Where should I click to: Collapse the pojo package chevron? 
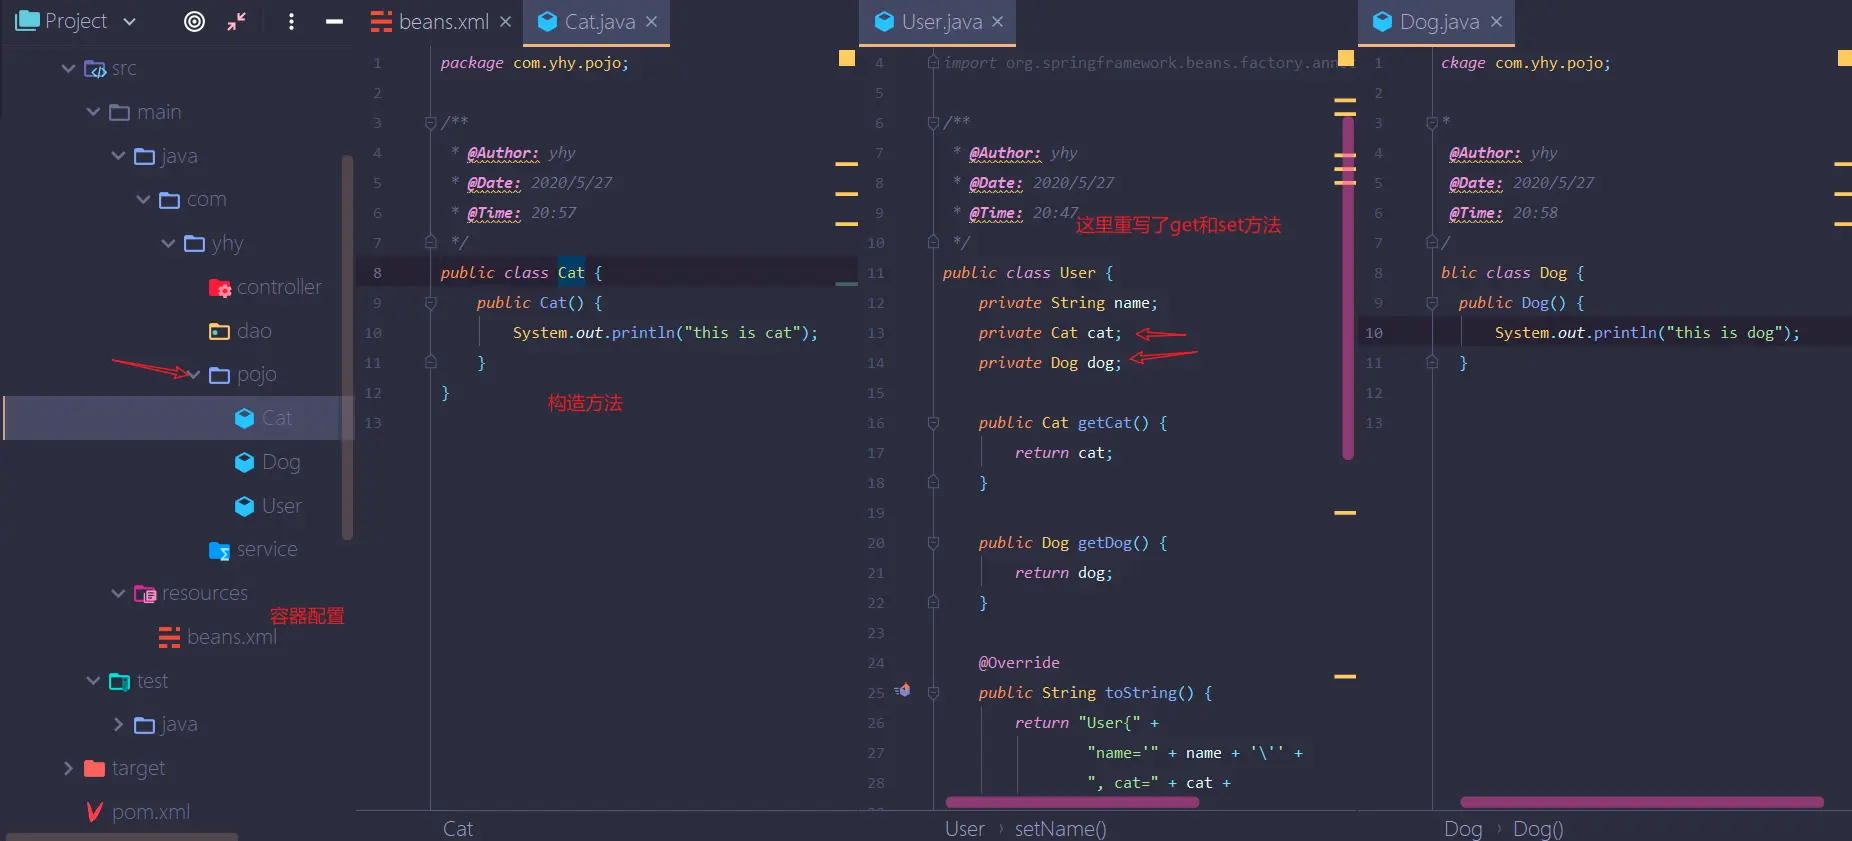point(193,374)
